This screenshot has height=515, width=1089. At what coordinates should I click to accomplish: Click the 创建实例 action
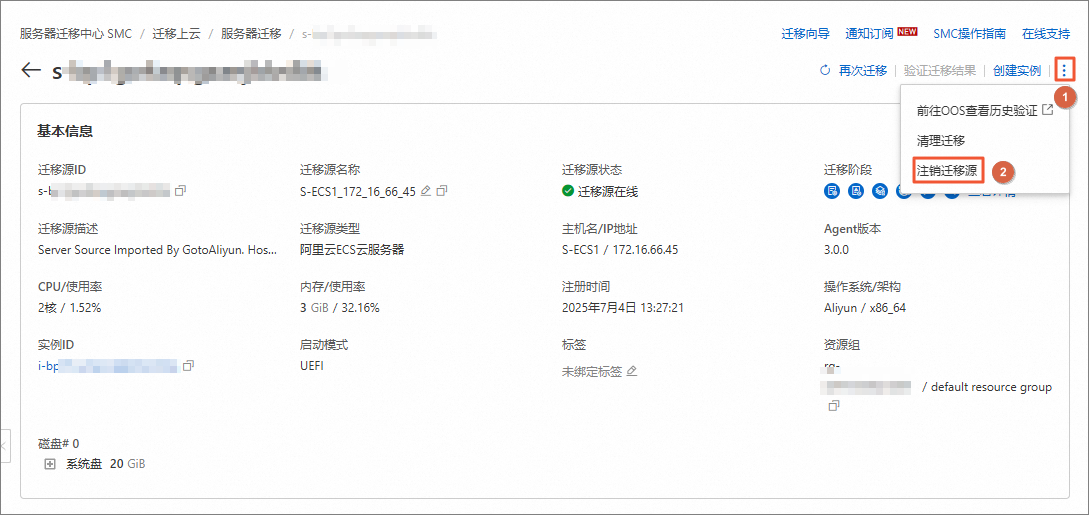pyautogui.click(x=1017, y=70)
